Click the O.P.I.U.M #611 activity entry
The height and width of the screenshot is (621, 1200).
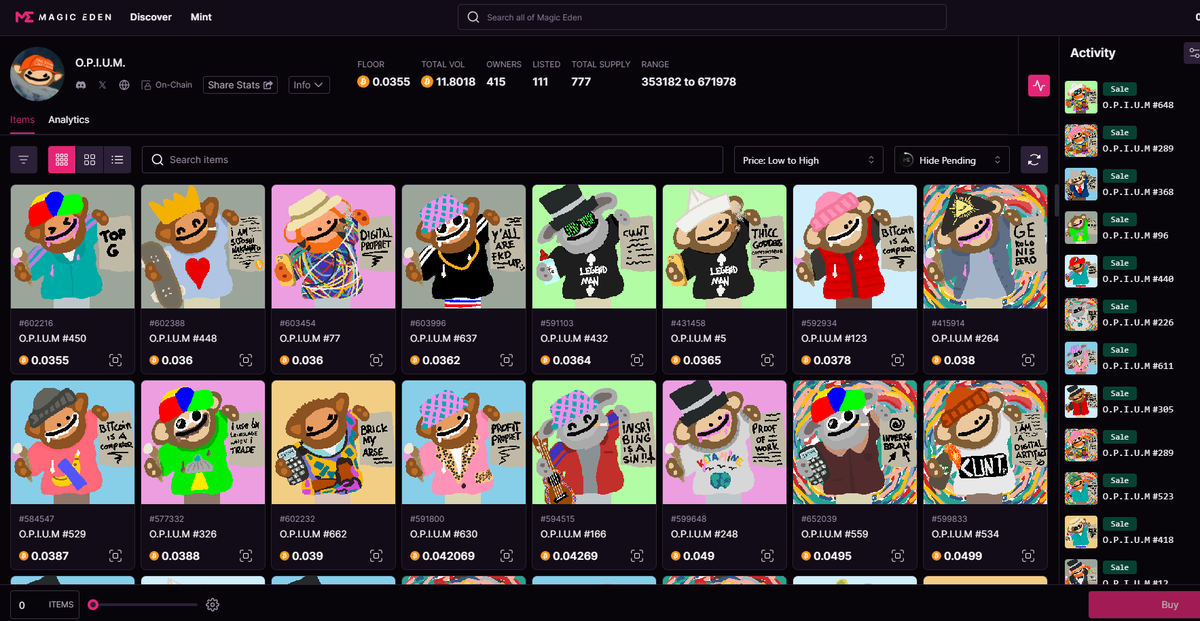point(1130,358)
